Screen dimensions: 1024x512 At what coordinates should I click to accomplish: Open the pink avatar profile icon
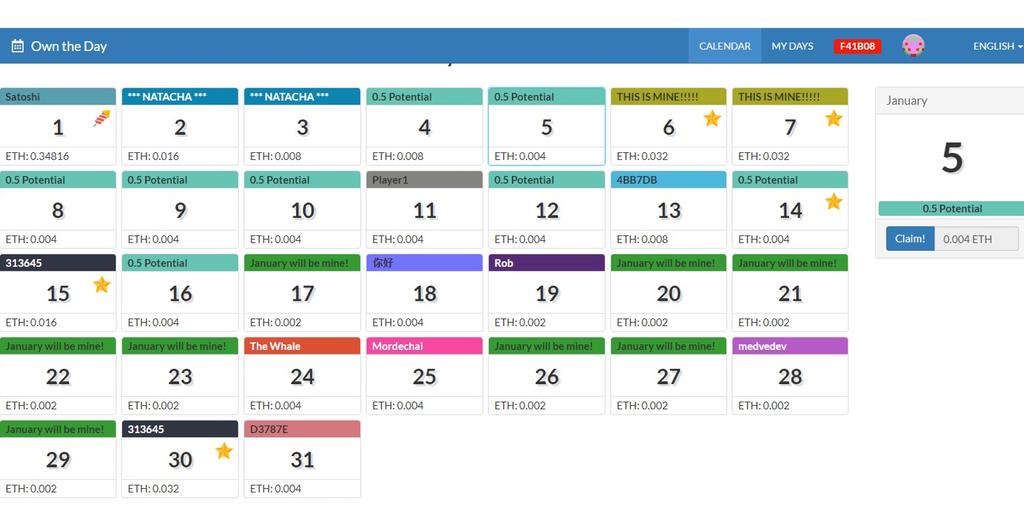pyautogui.click(x=913, y=46)
